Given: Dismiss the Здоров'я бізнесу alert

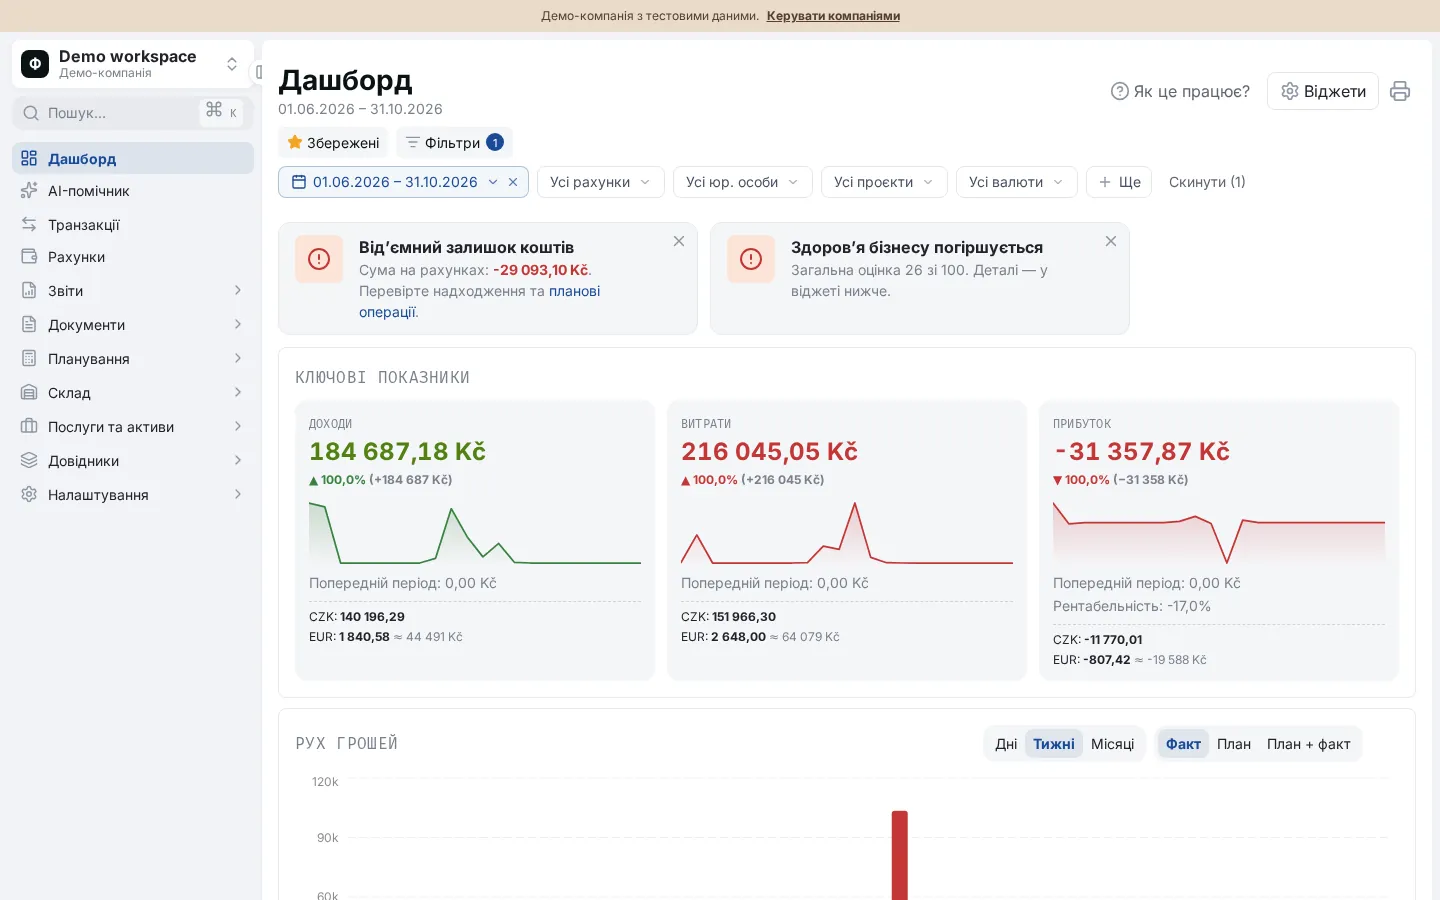Looking at the screenshot, I should click(x=1111, y=241).
